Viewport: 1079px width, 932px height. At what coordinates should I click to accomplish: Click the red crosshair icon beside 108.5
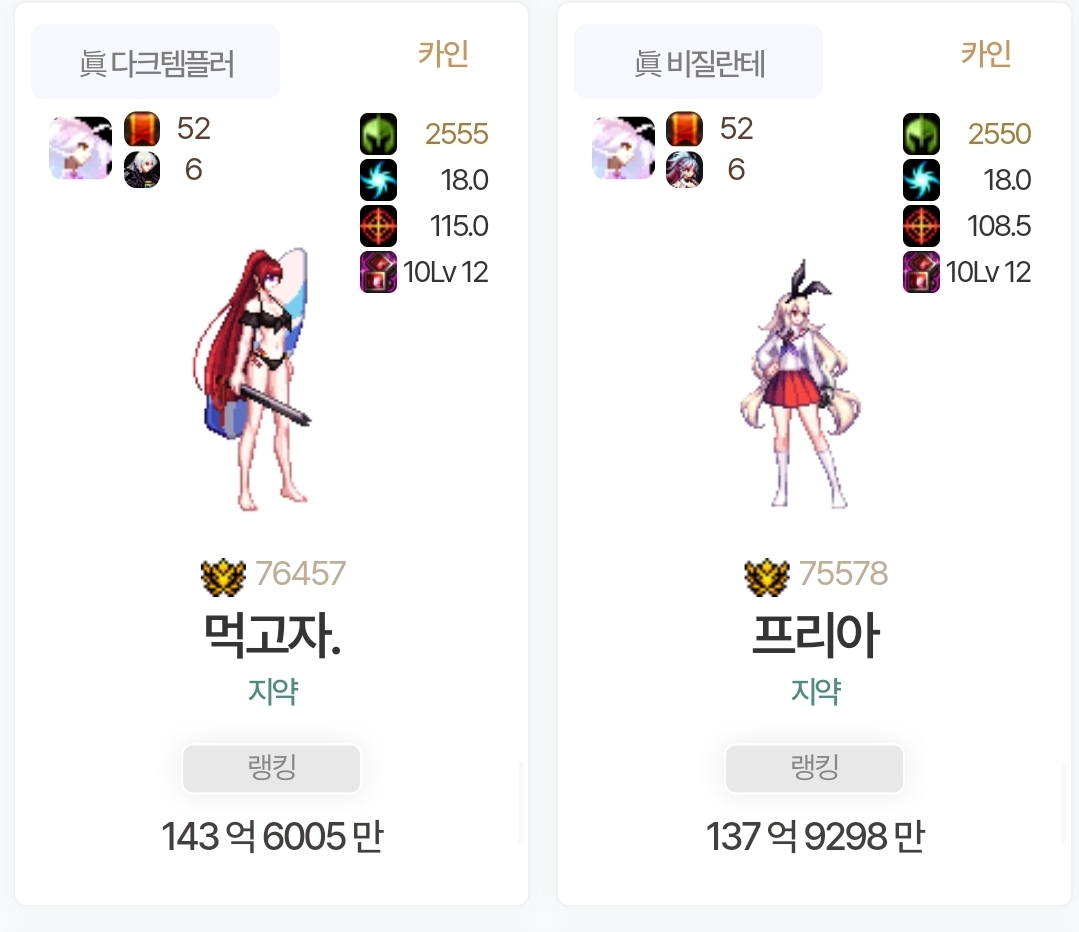pyautogui.click(x=921, y=226)
